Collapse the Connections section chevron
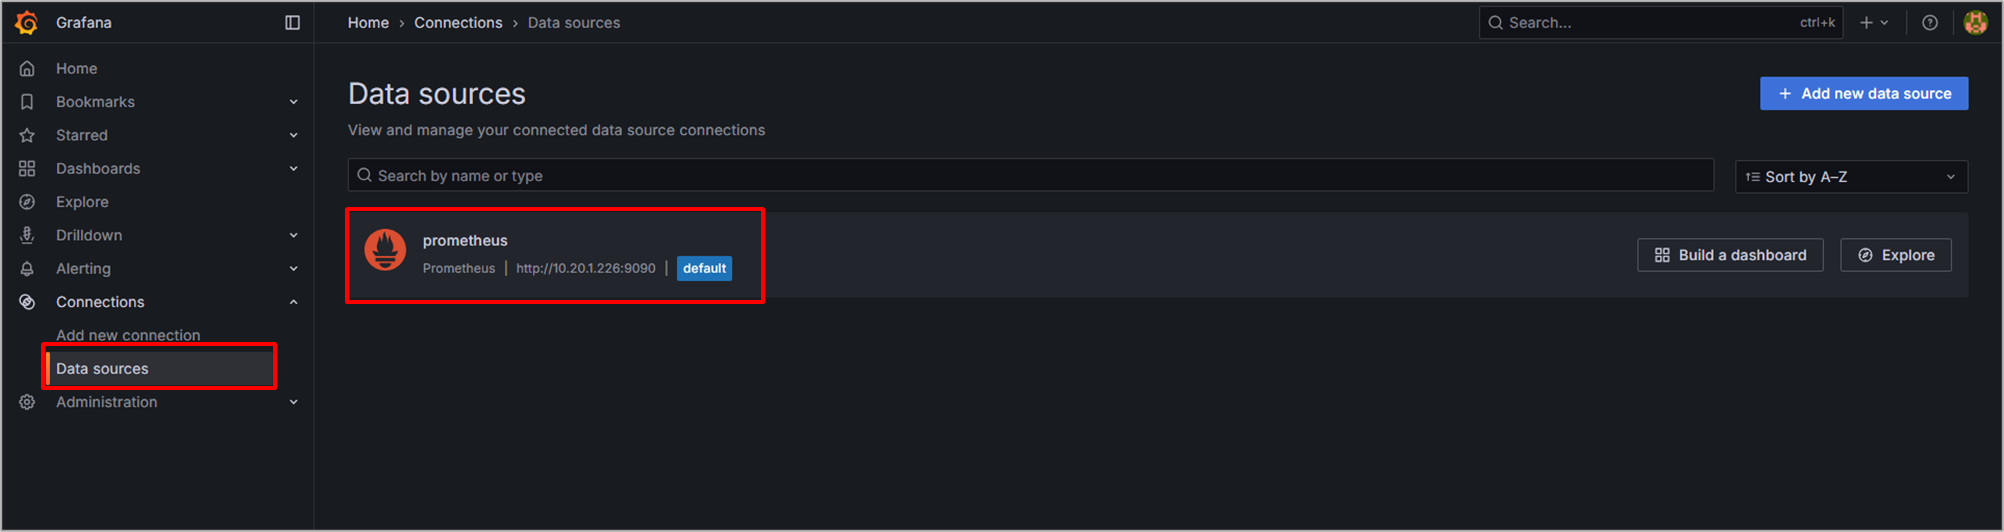This screenshot has width=2004, height=532. pyautogui.click(x=293, y=302)
